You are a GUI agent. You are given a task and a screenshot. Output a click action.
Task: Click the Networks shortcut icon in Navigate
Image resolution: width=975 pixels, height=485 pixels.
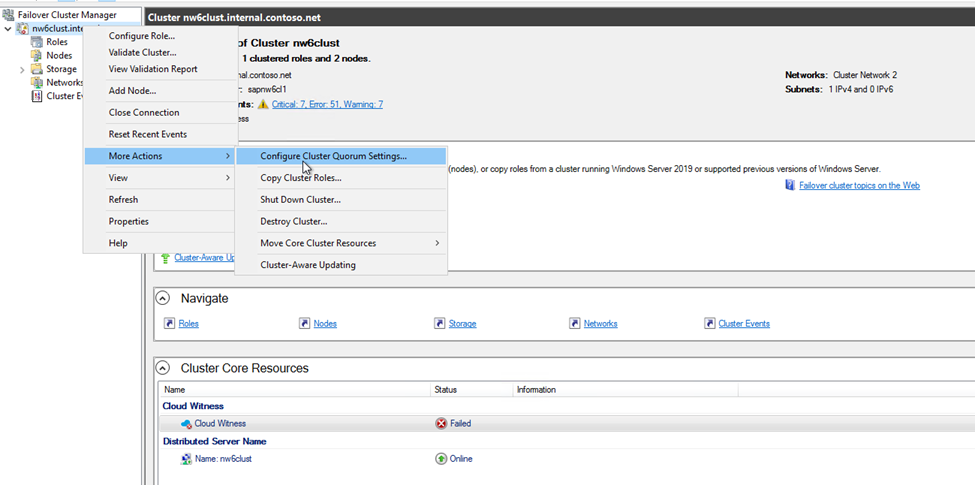574,323
